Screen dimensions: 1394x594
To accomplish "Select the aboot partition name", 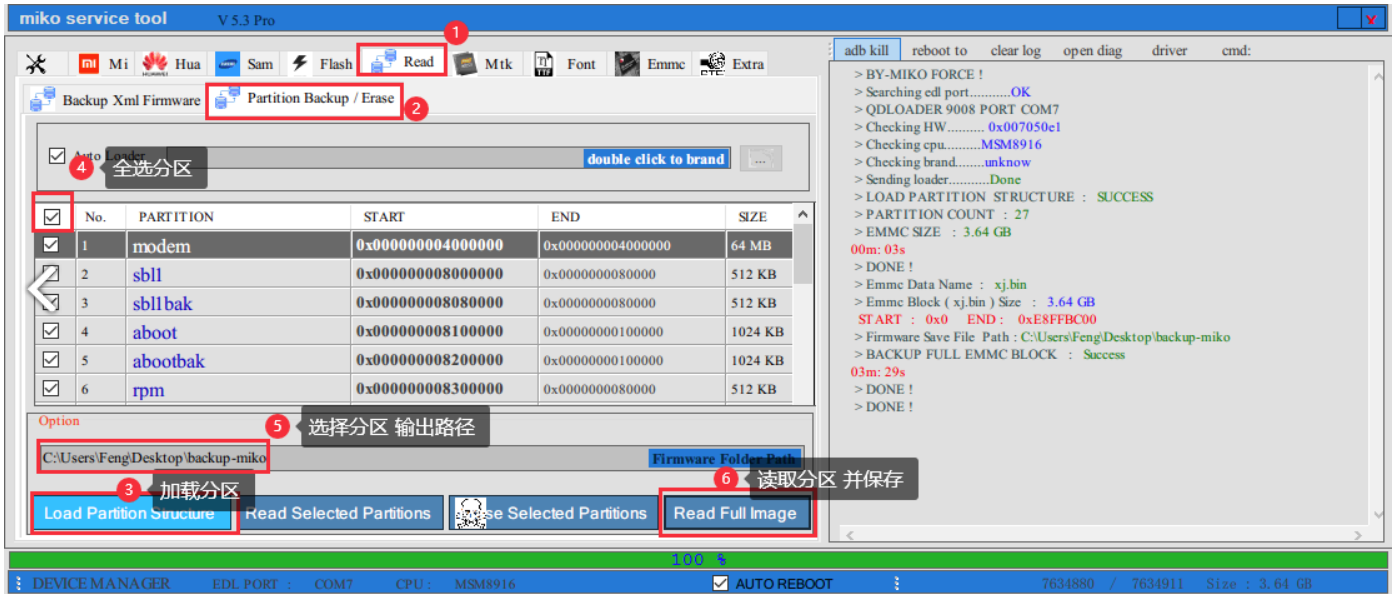I will [x=154, y=332].
